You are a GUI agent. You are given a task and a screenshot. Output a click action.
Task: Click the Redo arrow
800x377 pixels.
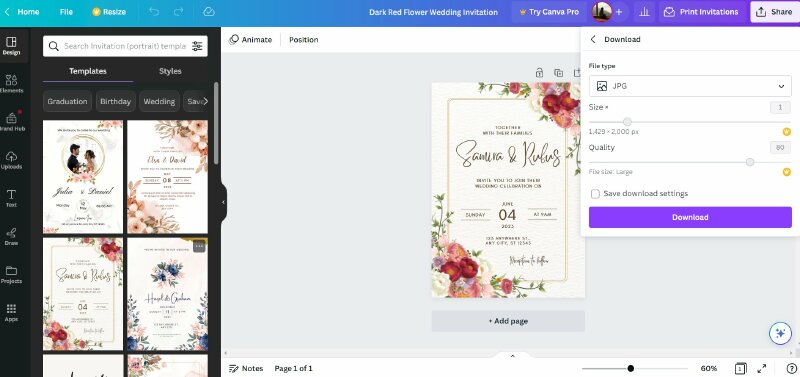(x=178, y=12)
